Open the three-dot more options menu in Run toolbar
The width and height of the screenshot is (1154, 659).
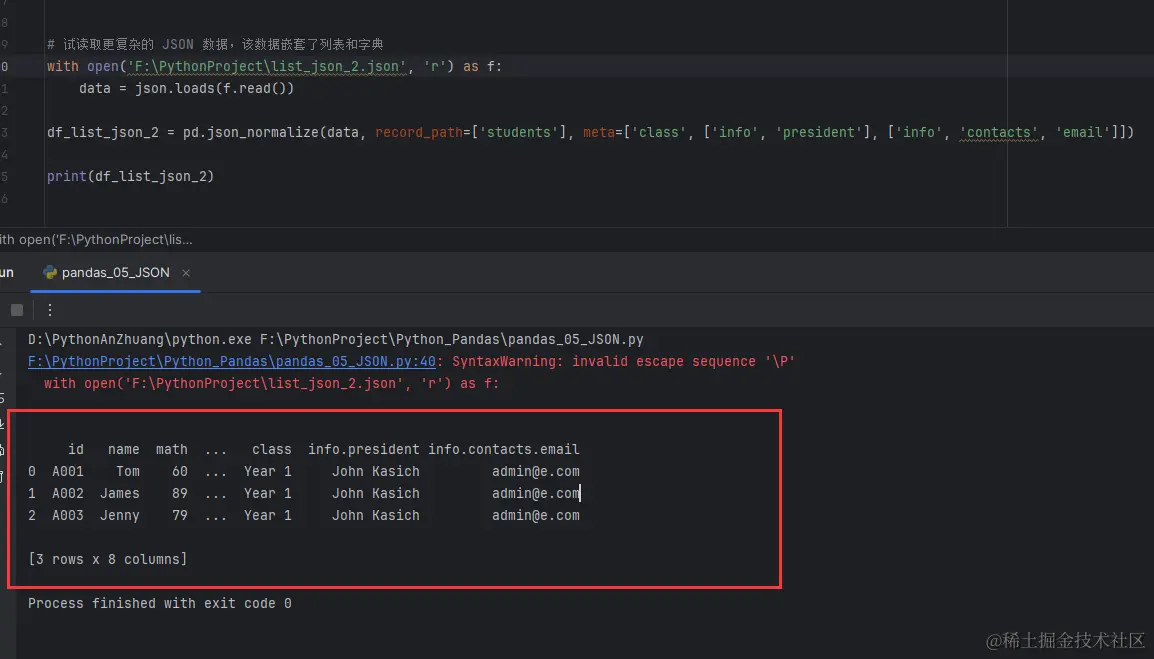pos(50,310)
